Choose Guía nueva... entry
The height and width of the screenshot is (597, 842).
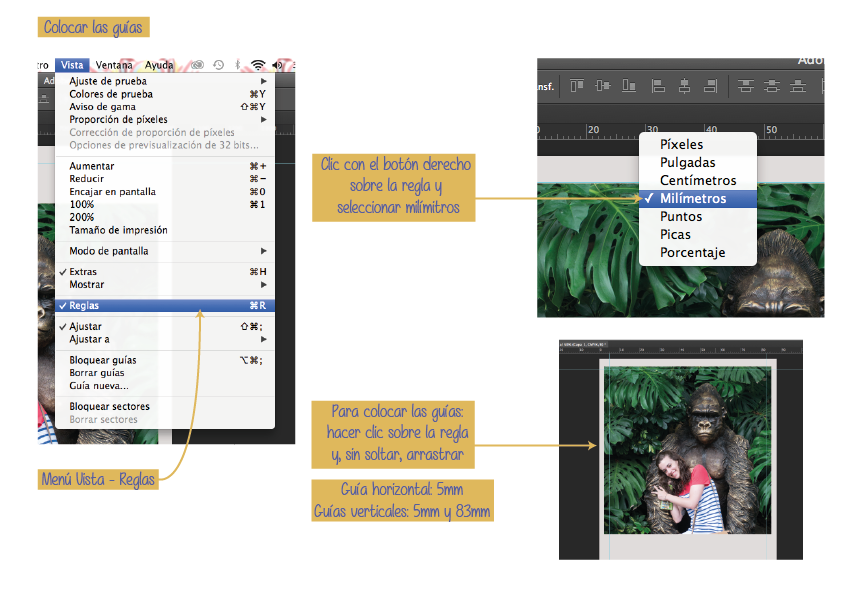coord(165,386)
